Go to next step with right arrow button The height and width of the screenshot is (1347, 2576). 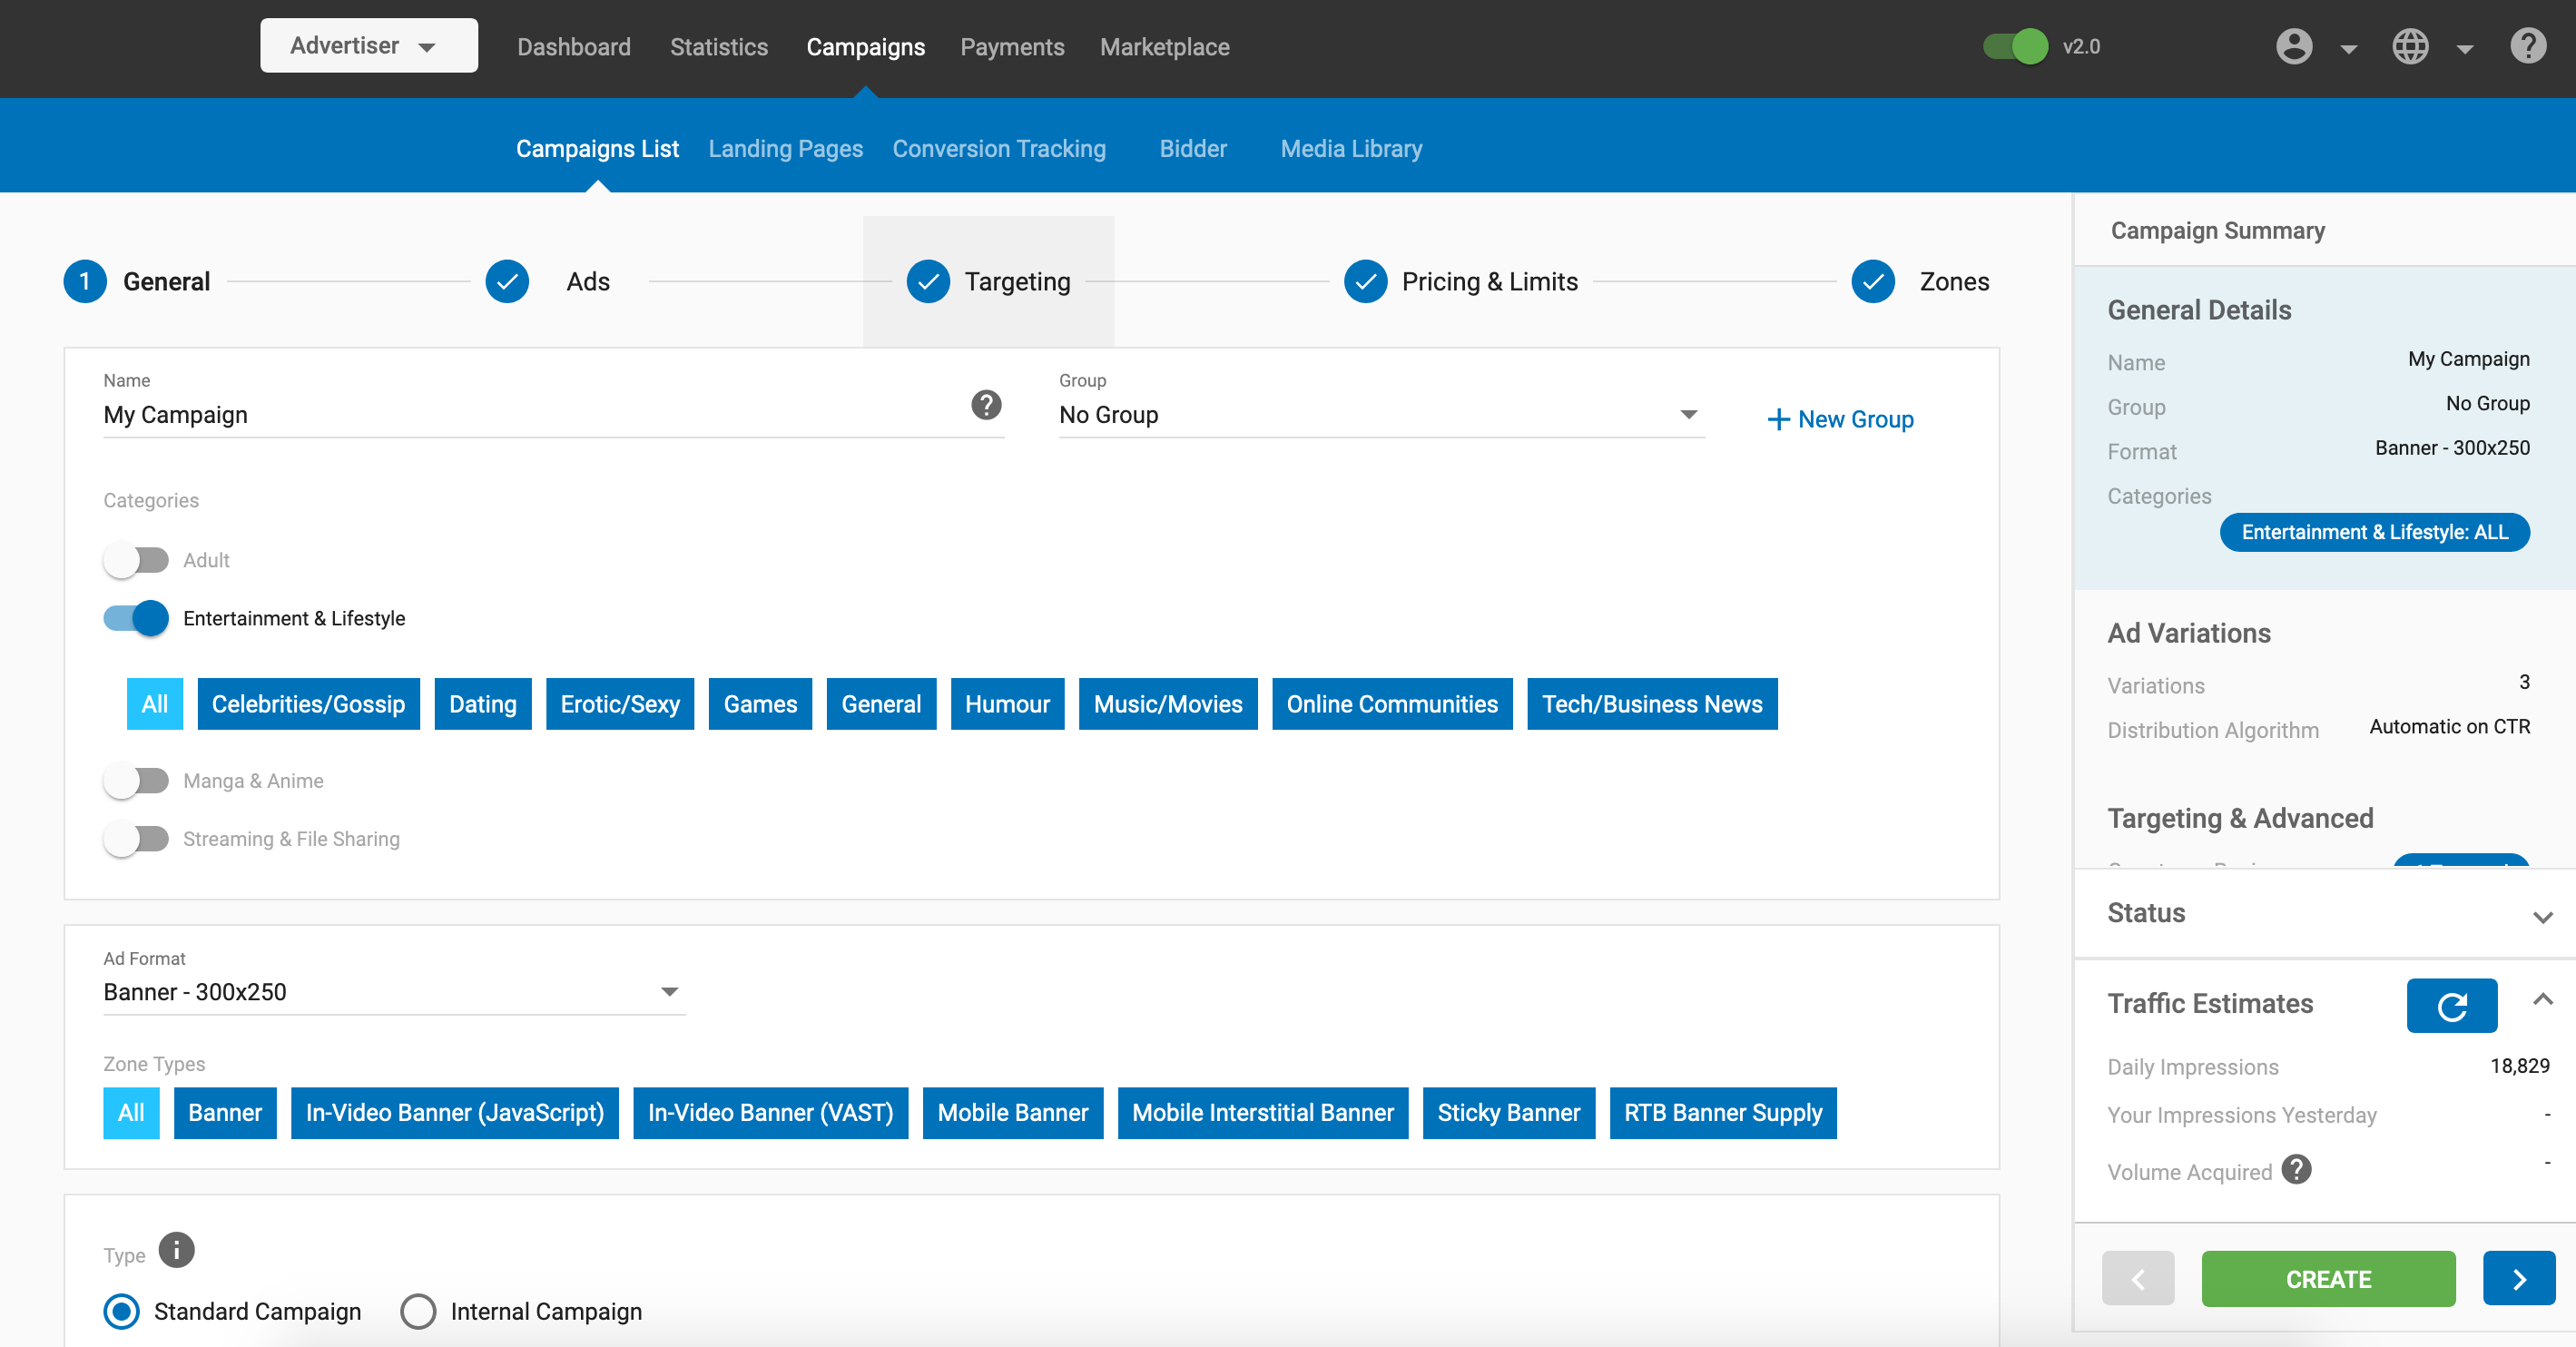[2518, 1278]
